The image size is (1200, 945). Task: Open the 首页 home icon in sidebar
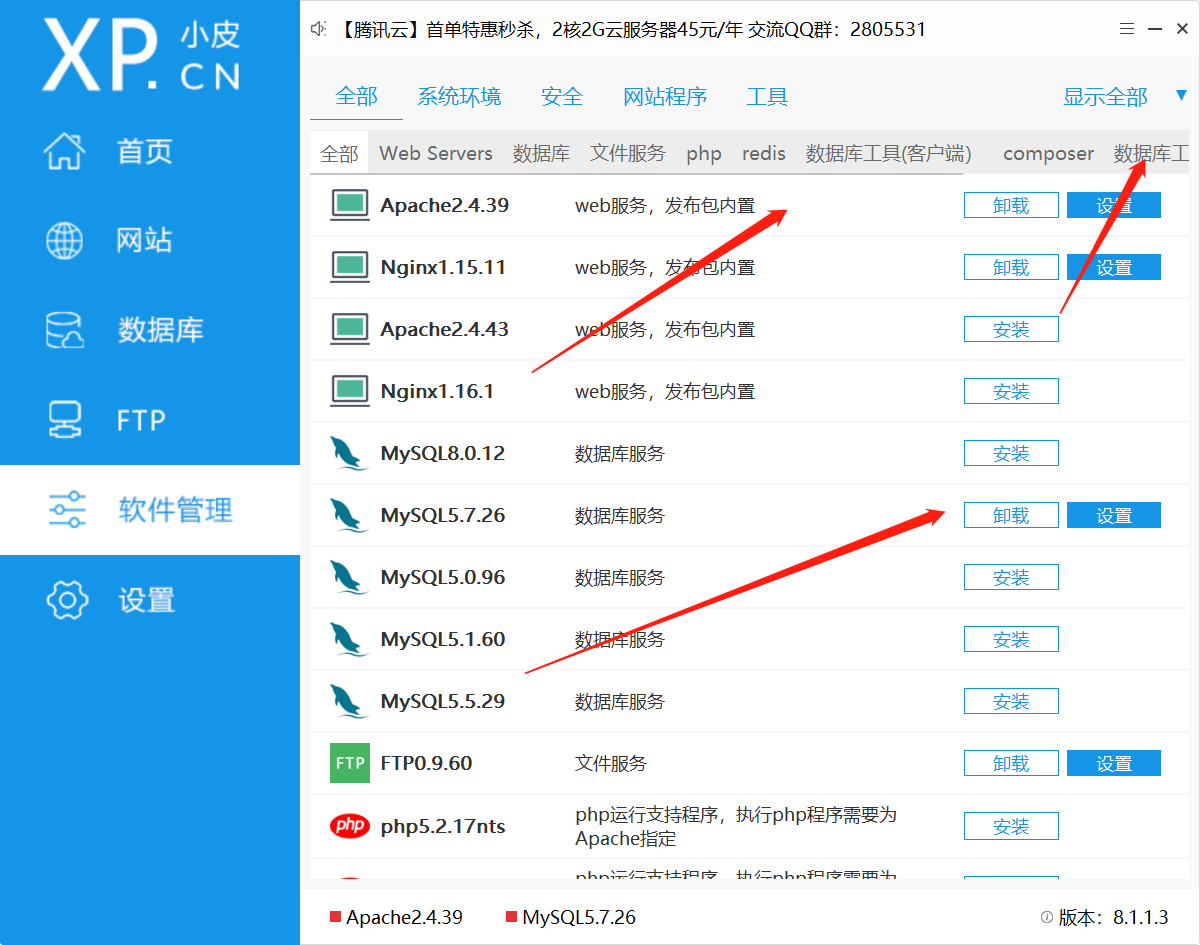(x=66, y=151)
